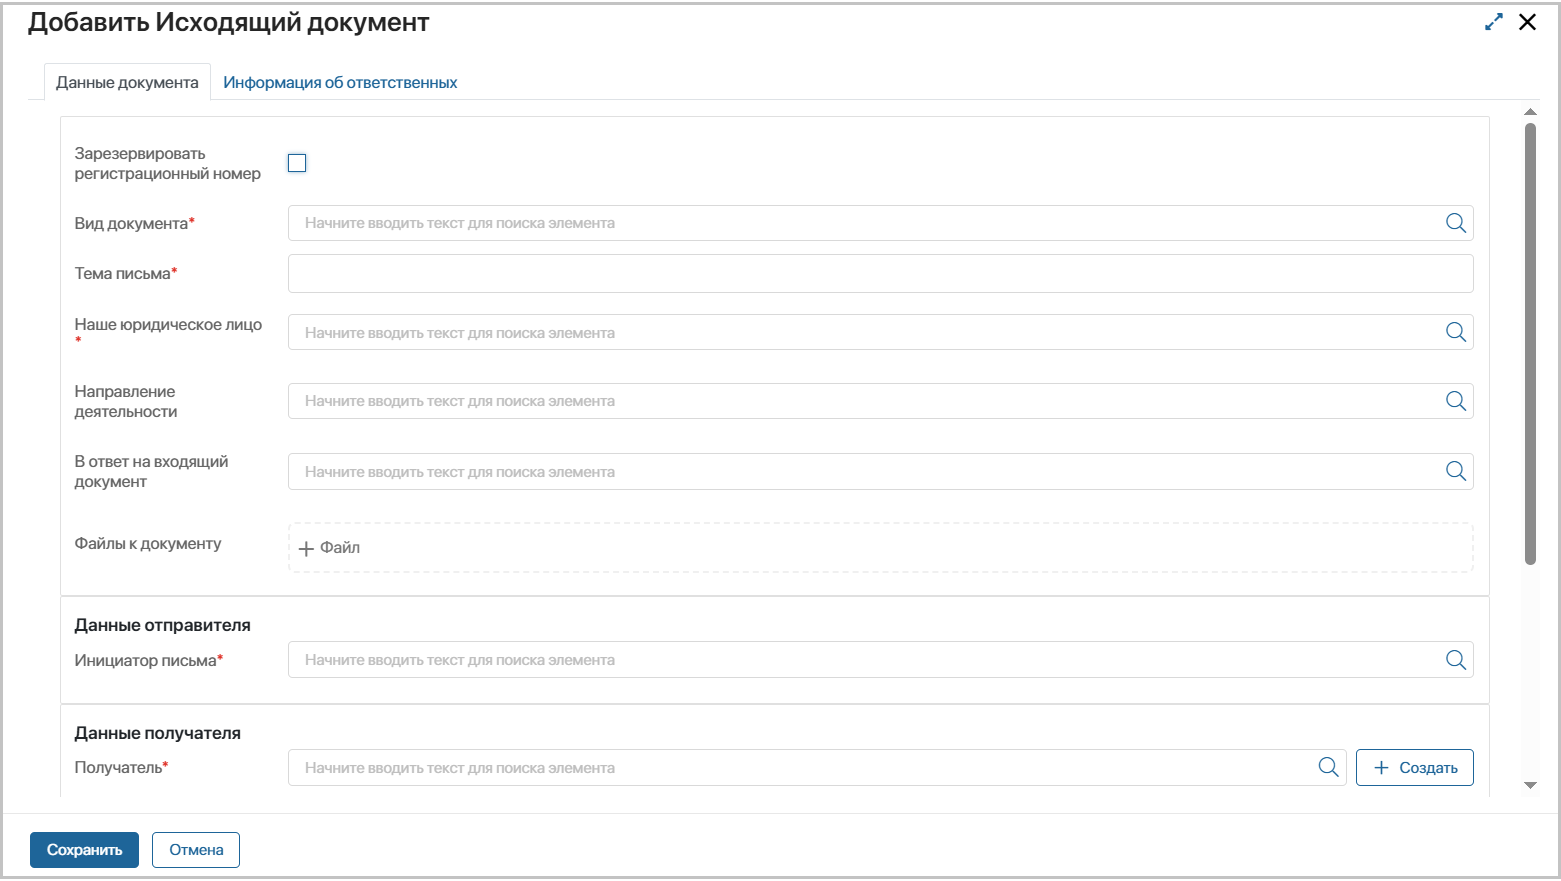Enable Зарезервировать регистрационный номер checkbox

[297, 163]
